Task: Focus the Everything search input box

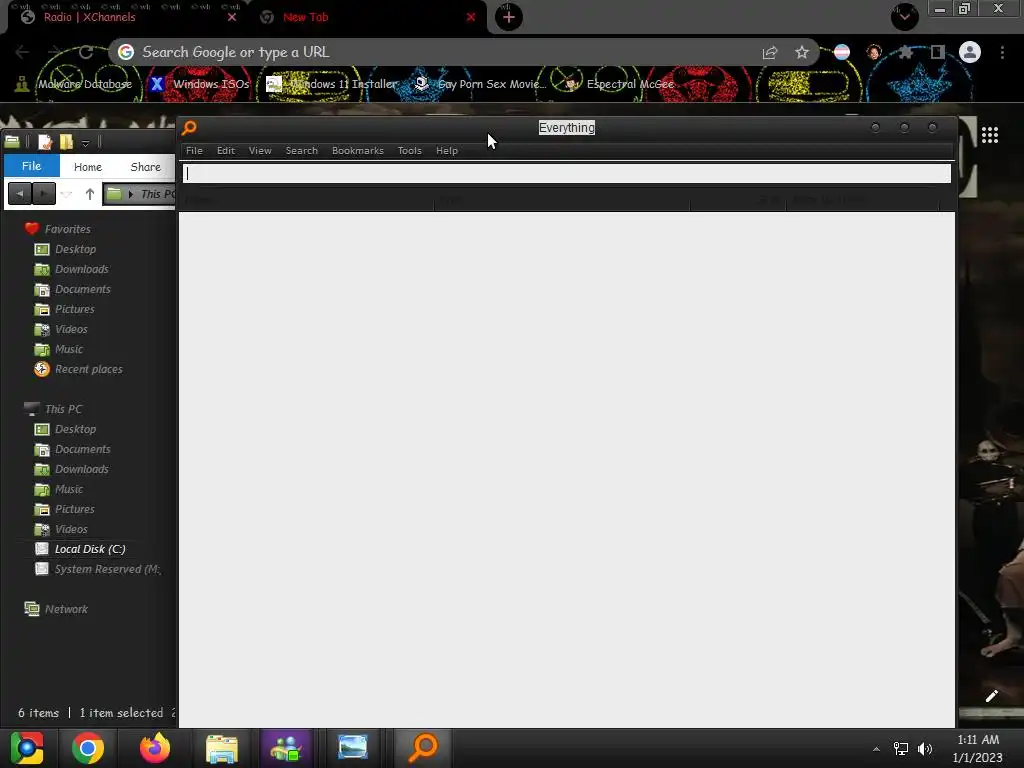Action: click(566, 173)
